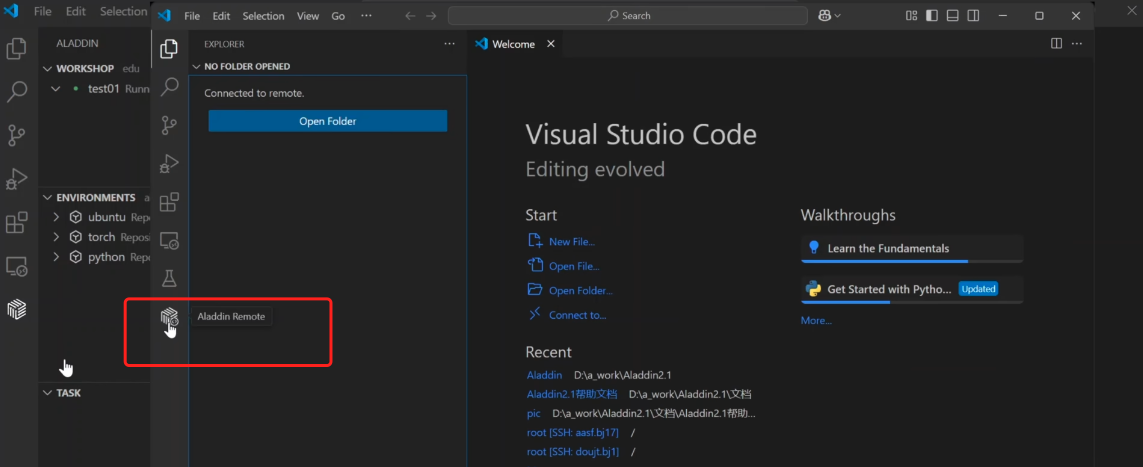Toggle bottom panel visibility
This screenshot has width=1143, height=467.
click(x=953, y=15)
